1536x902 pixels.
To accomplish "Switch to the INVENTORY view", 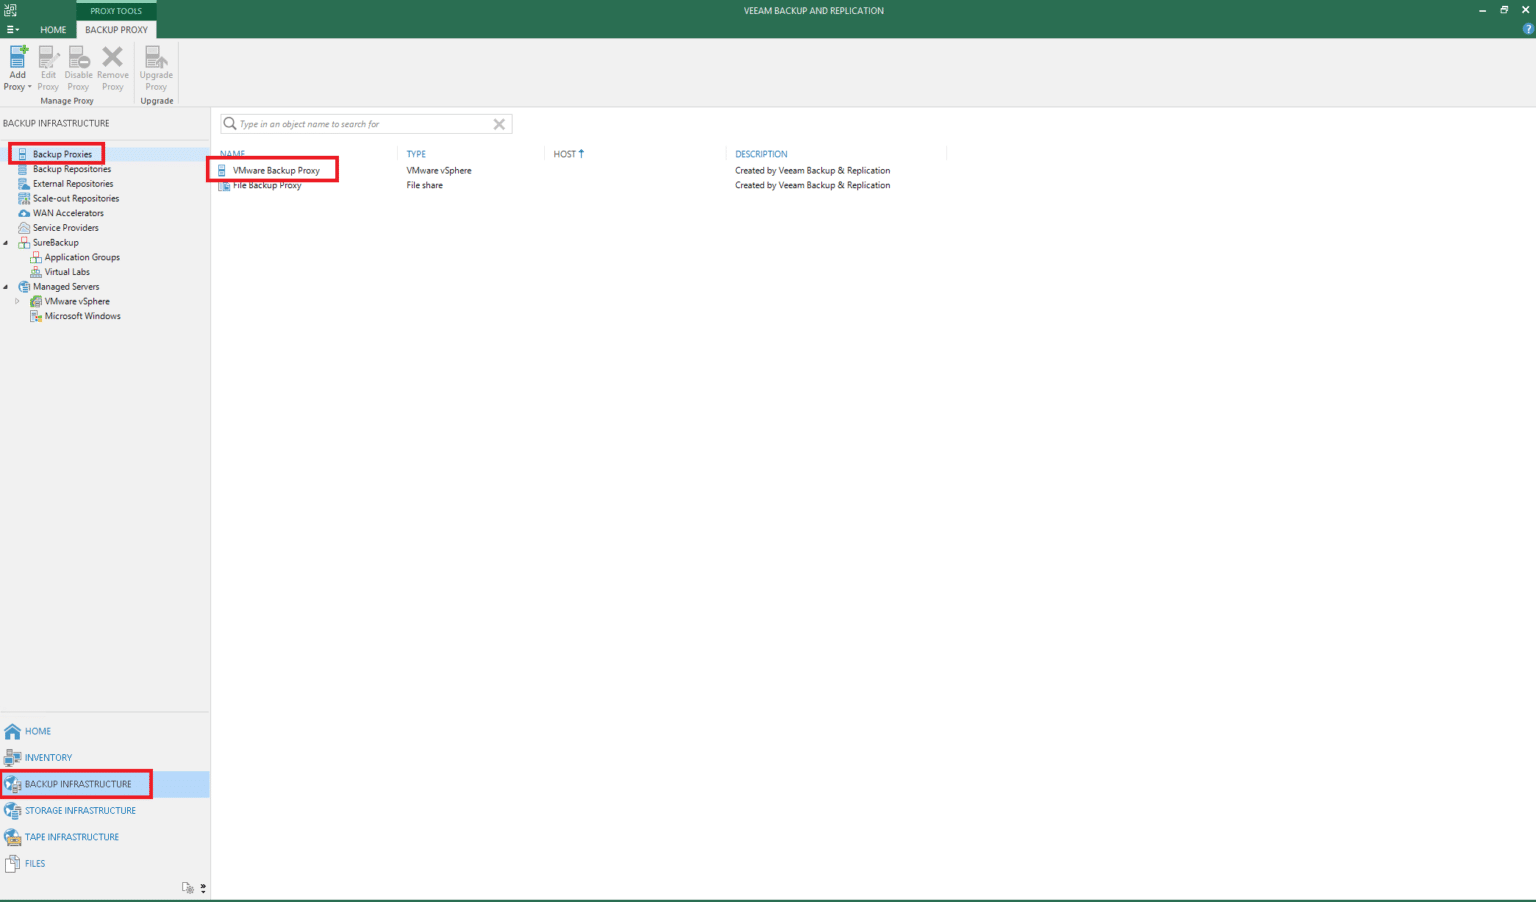I will pyautogui.click(x=47, y=757).
